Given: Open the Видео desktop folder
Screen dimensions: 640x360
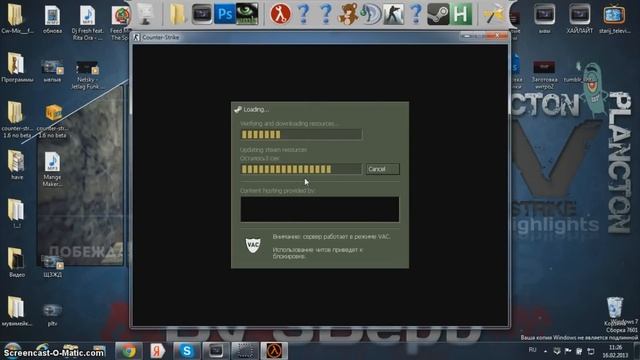Looking at the screenshot, I should click(x=16, y=262).
